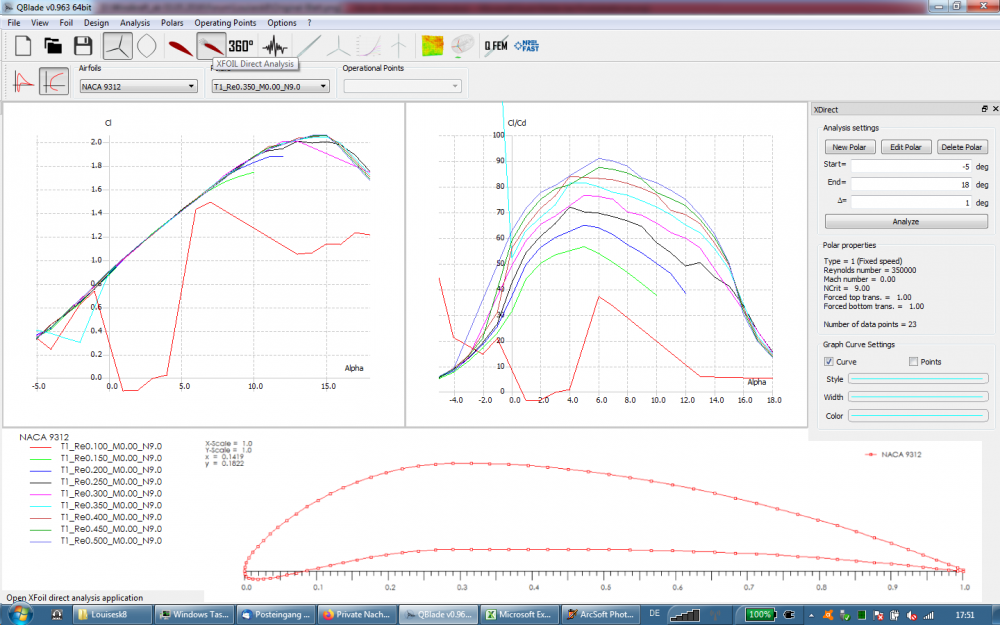Open the 360° polar extrapolation tool

[241, 45]
